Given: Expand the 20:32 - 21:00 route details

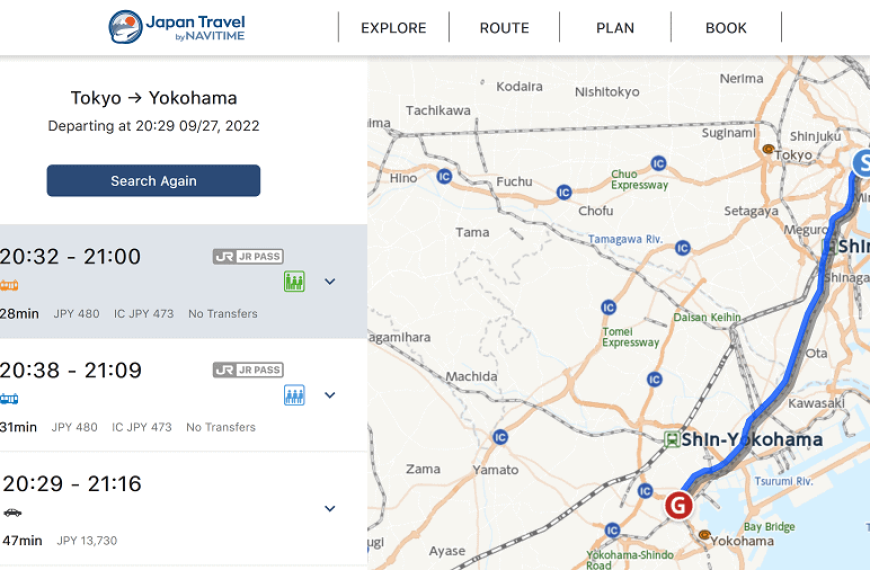Looking at the screenshot, I should (x=330, y=282).
